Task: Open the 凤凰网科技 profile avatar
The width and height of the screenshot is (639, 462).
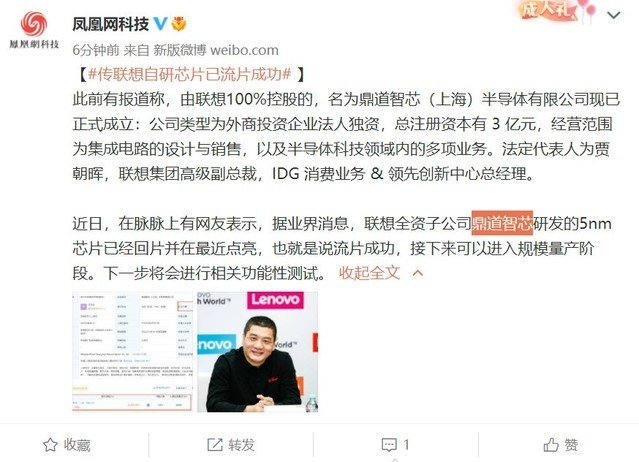Action: coord(34,30)
